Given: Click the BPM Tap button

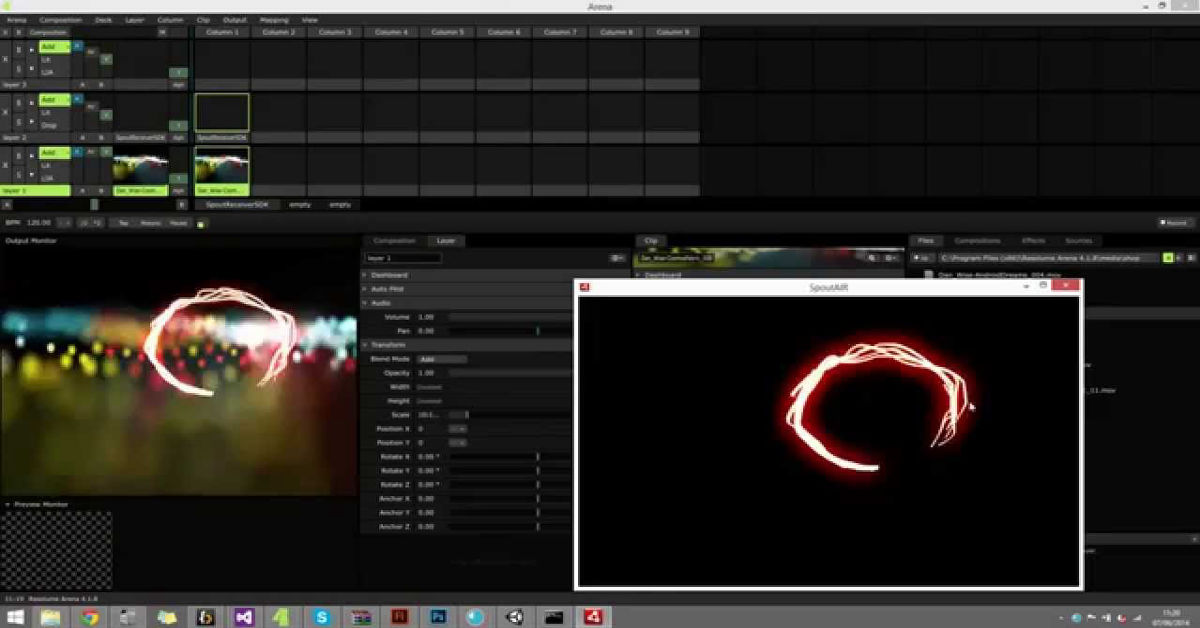Looking at the screenshot, I should click(x=123, y=223).
